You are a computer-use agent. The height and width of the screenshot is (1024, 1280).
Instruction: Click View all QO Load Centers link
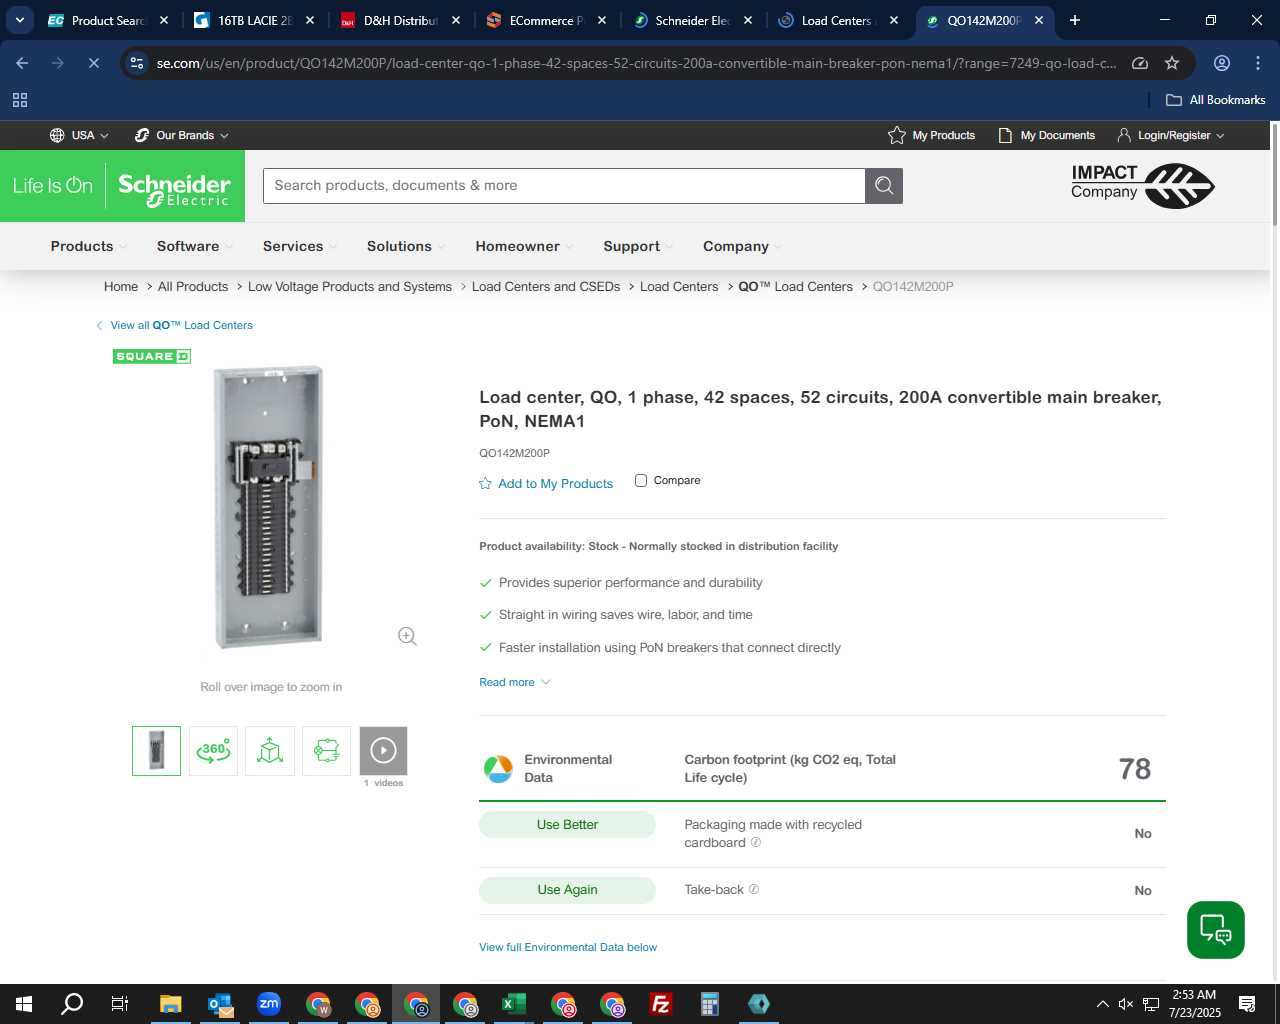(174, 325)
